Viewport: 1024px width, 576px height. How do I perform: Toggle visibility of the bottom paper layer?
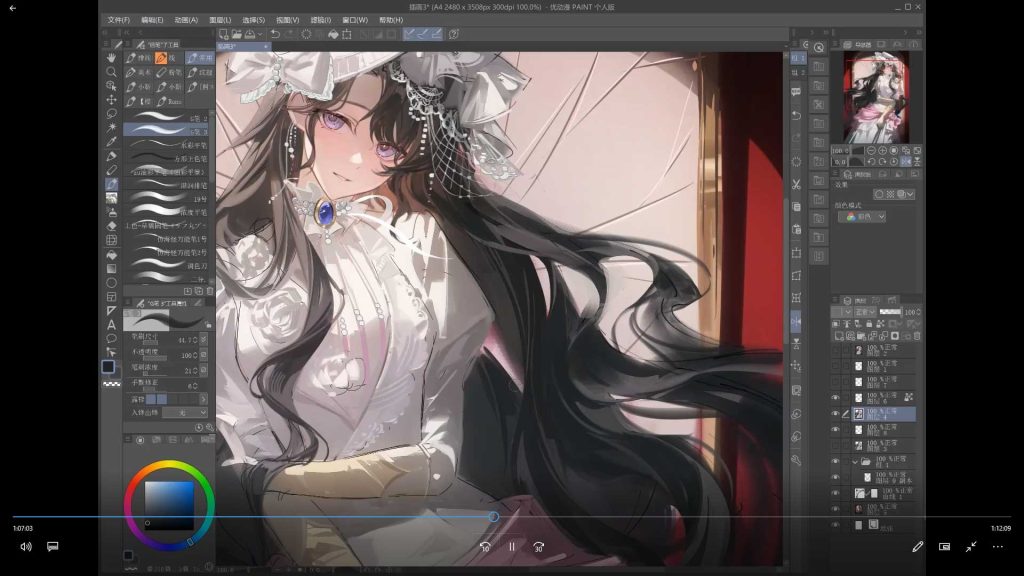(x=836, y=524)
